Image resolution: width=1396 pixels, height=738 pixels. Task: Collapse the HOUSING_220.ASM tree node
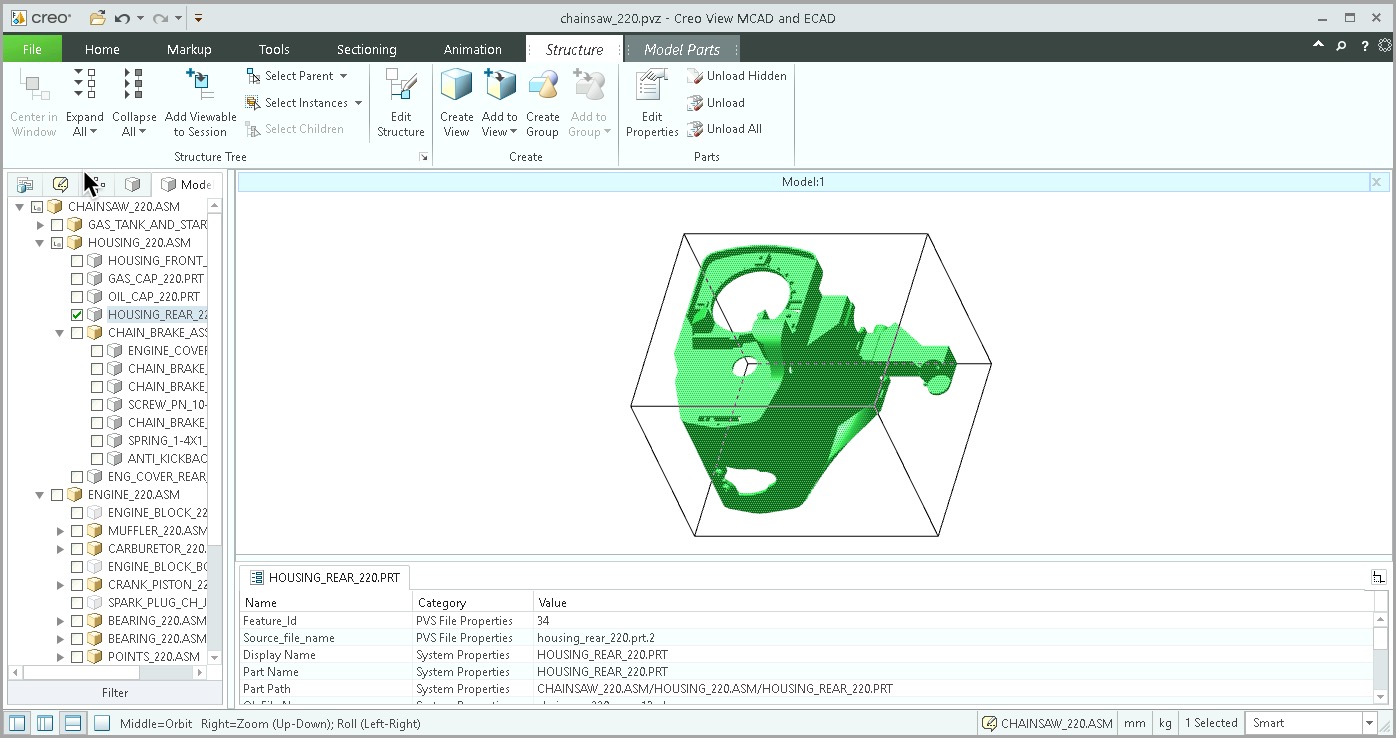[x=39, y=242]
